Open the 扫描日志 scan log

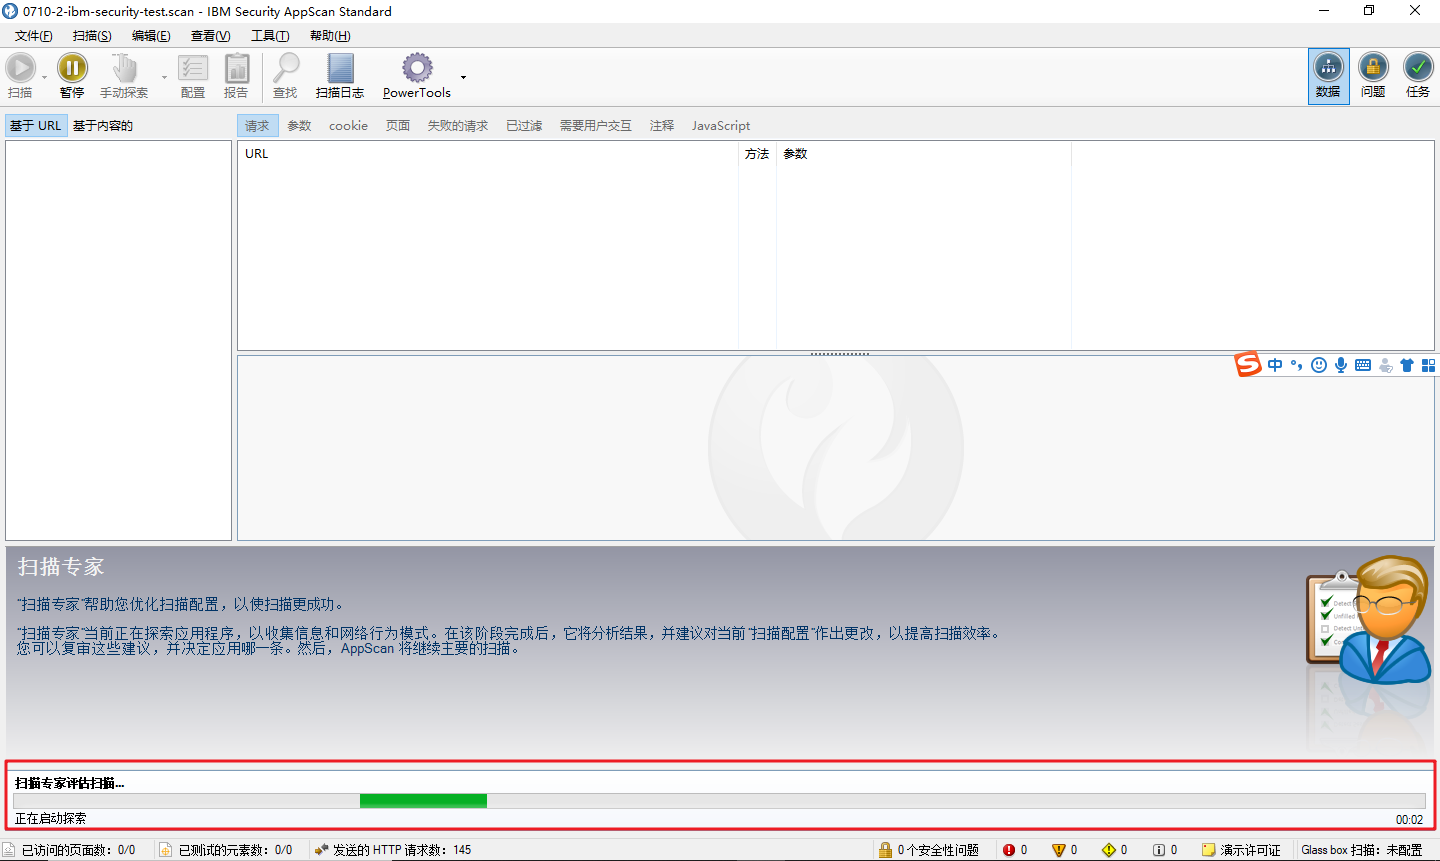point(340,76)
